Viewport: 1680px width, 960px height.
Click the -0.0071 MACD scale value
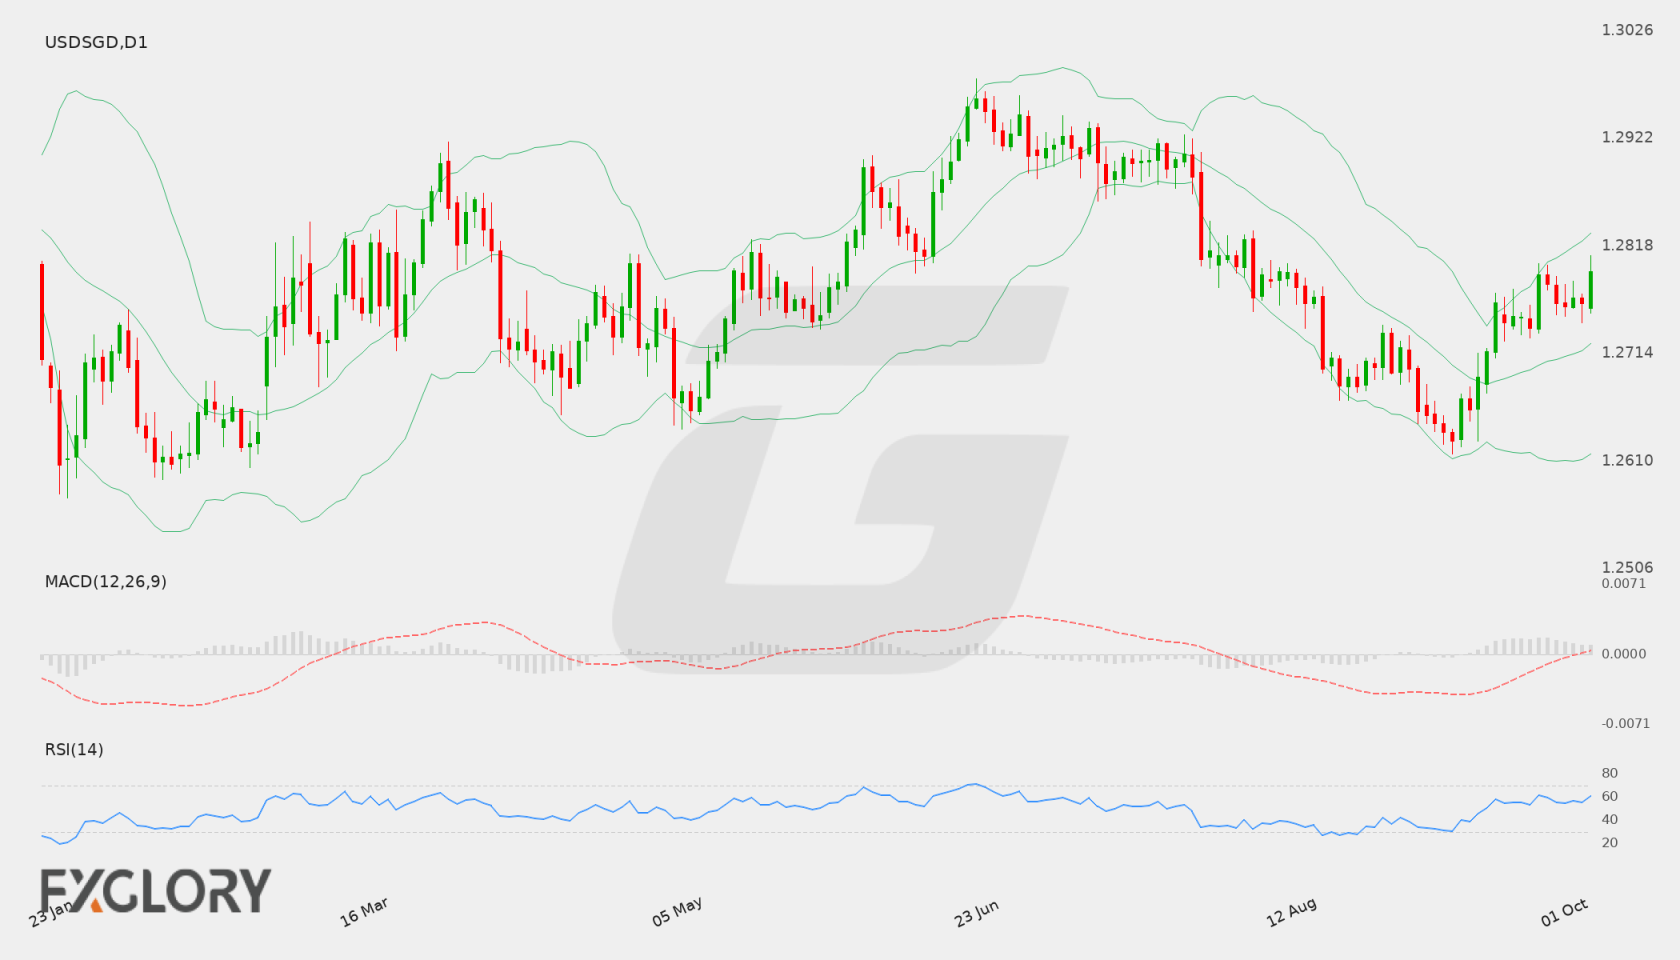[x=1625, y=723]
